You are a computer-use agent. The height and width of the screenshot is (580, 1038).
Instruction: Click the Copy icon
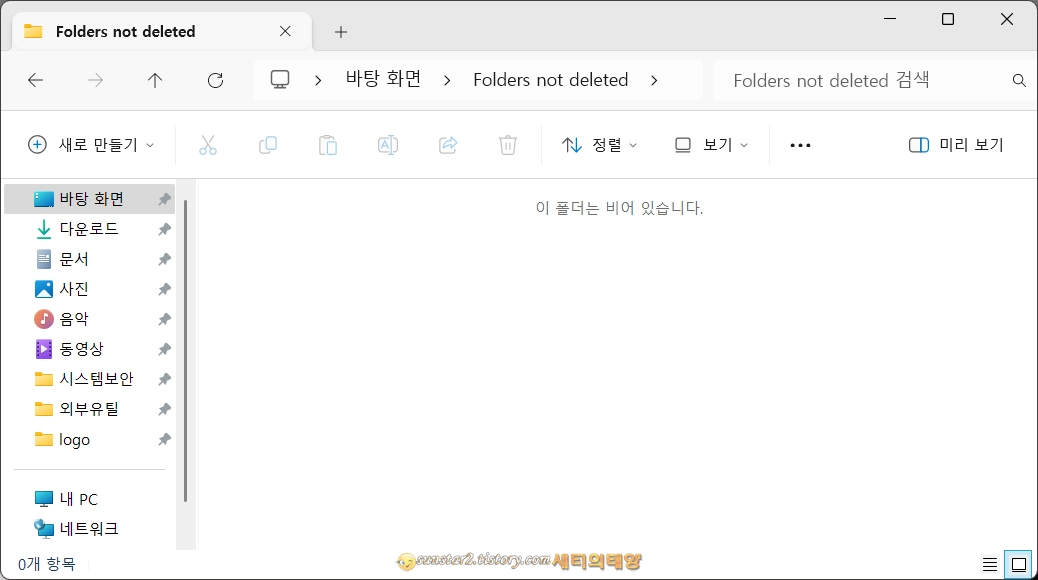268,145
